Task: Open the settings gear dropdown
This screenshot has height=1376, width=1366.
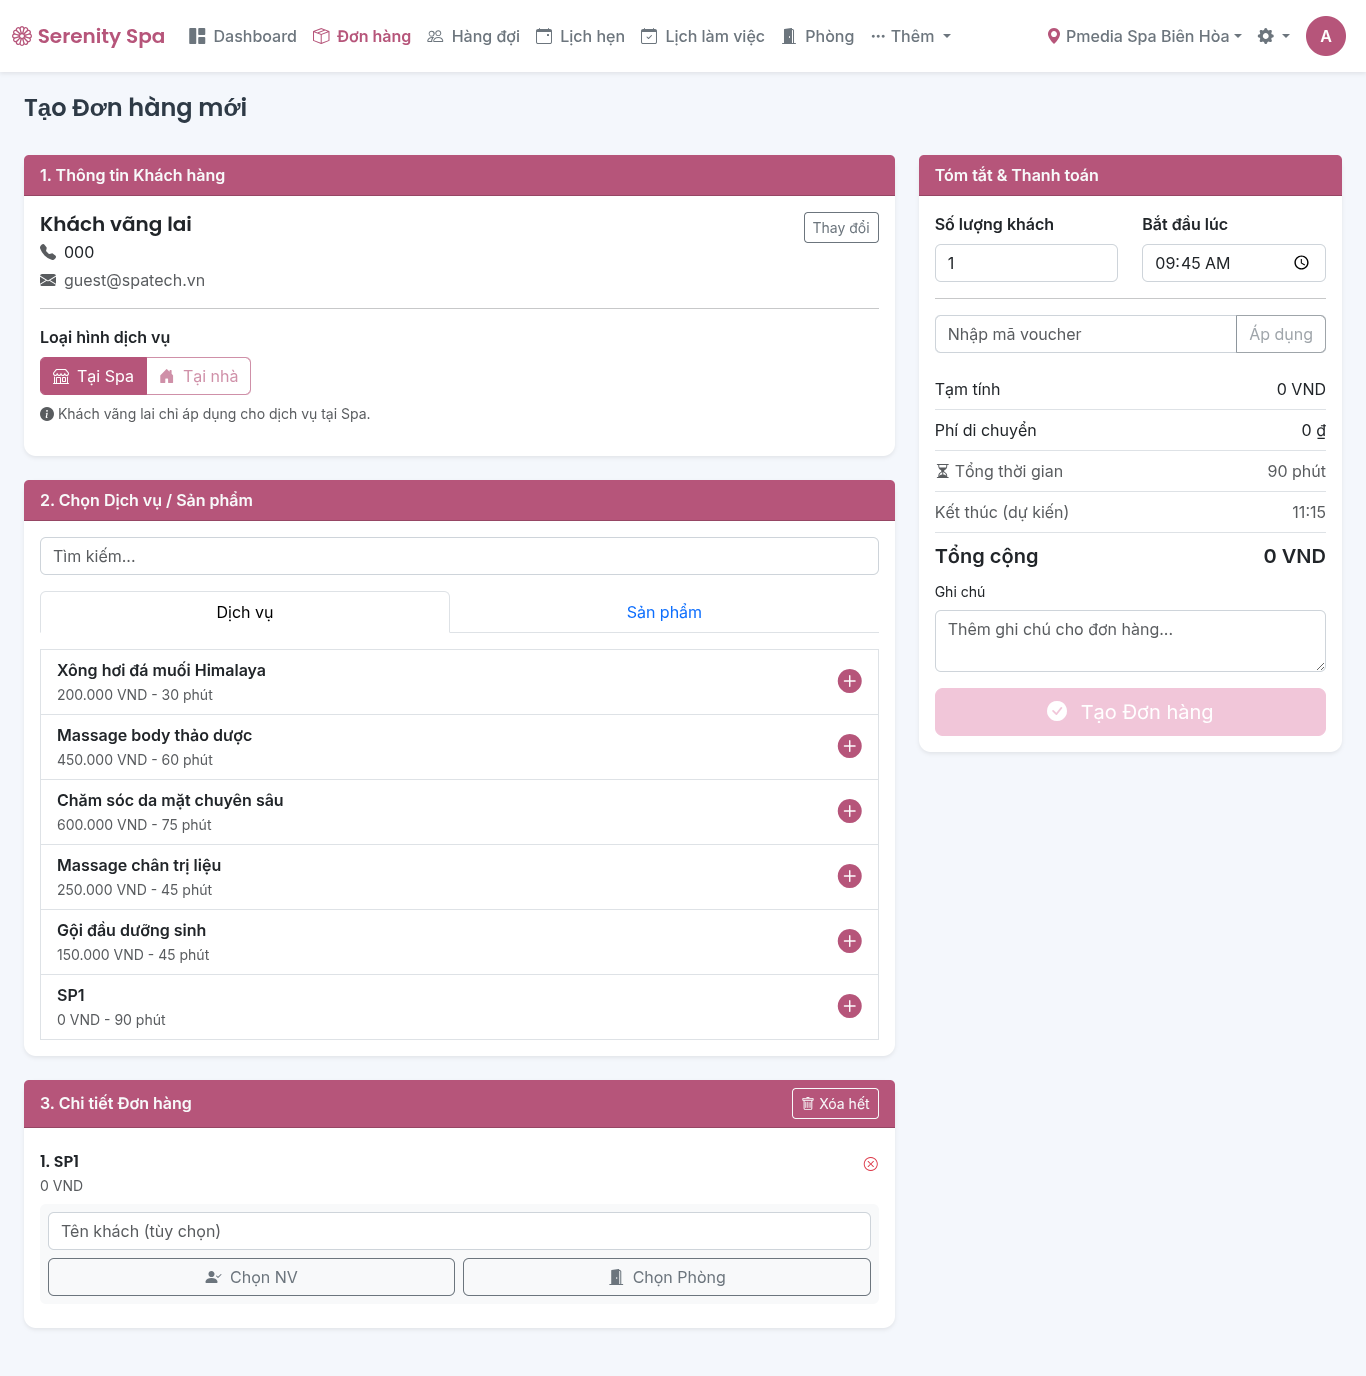Action: [x=1273, y=36]
